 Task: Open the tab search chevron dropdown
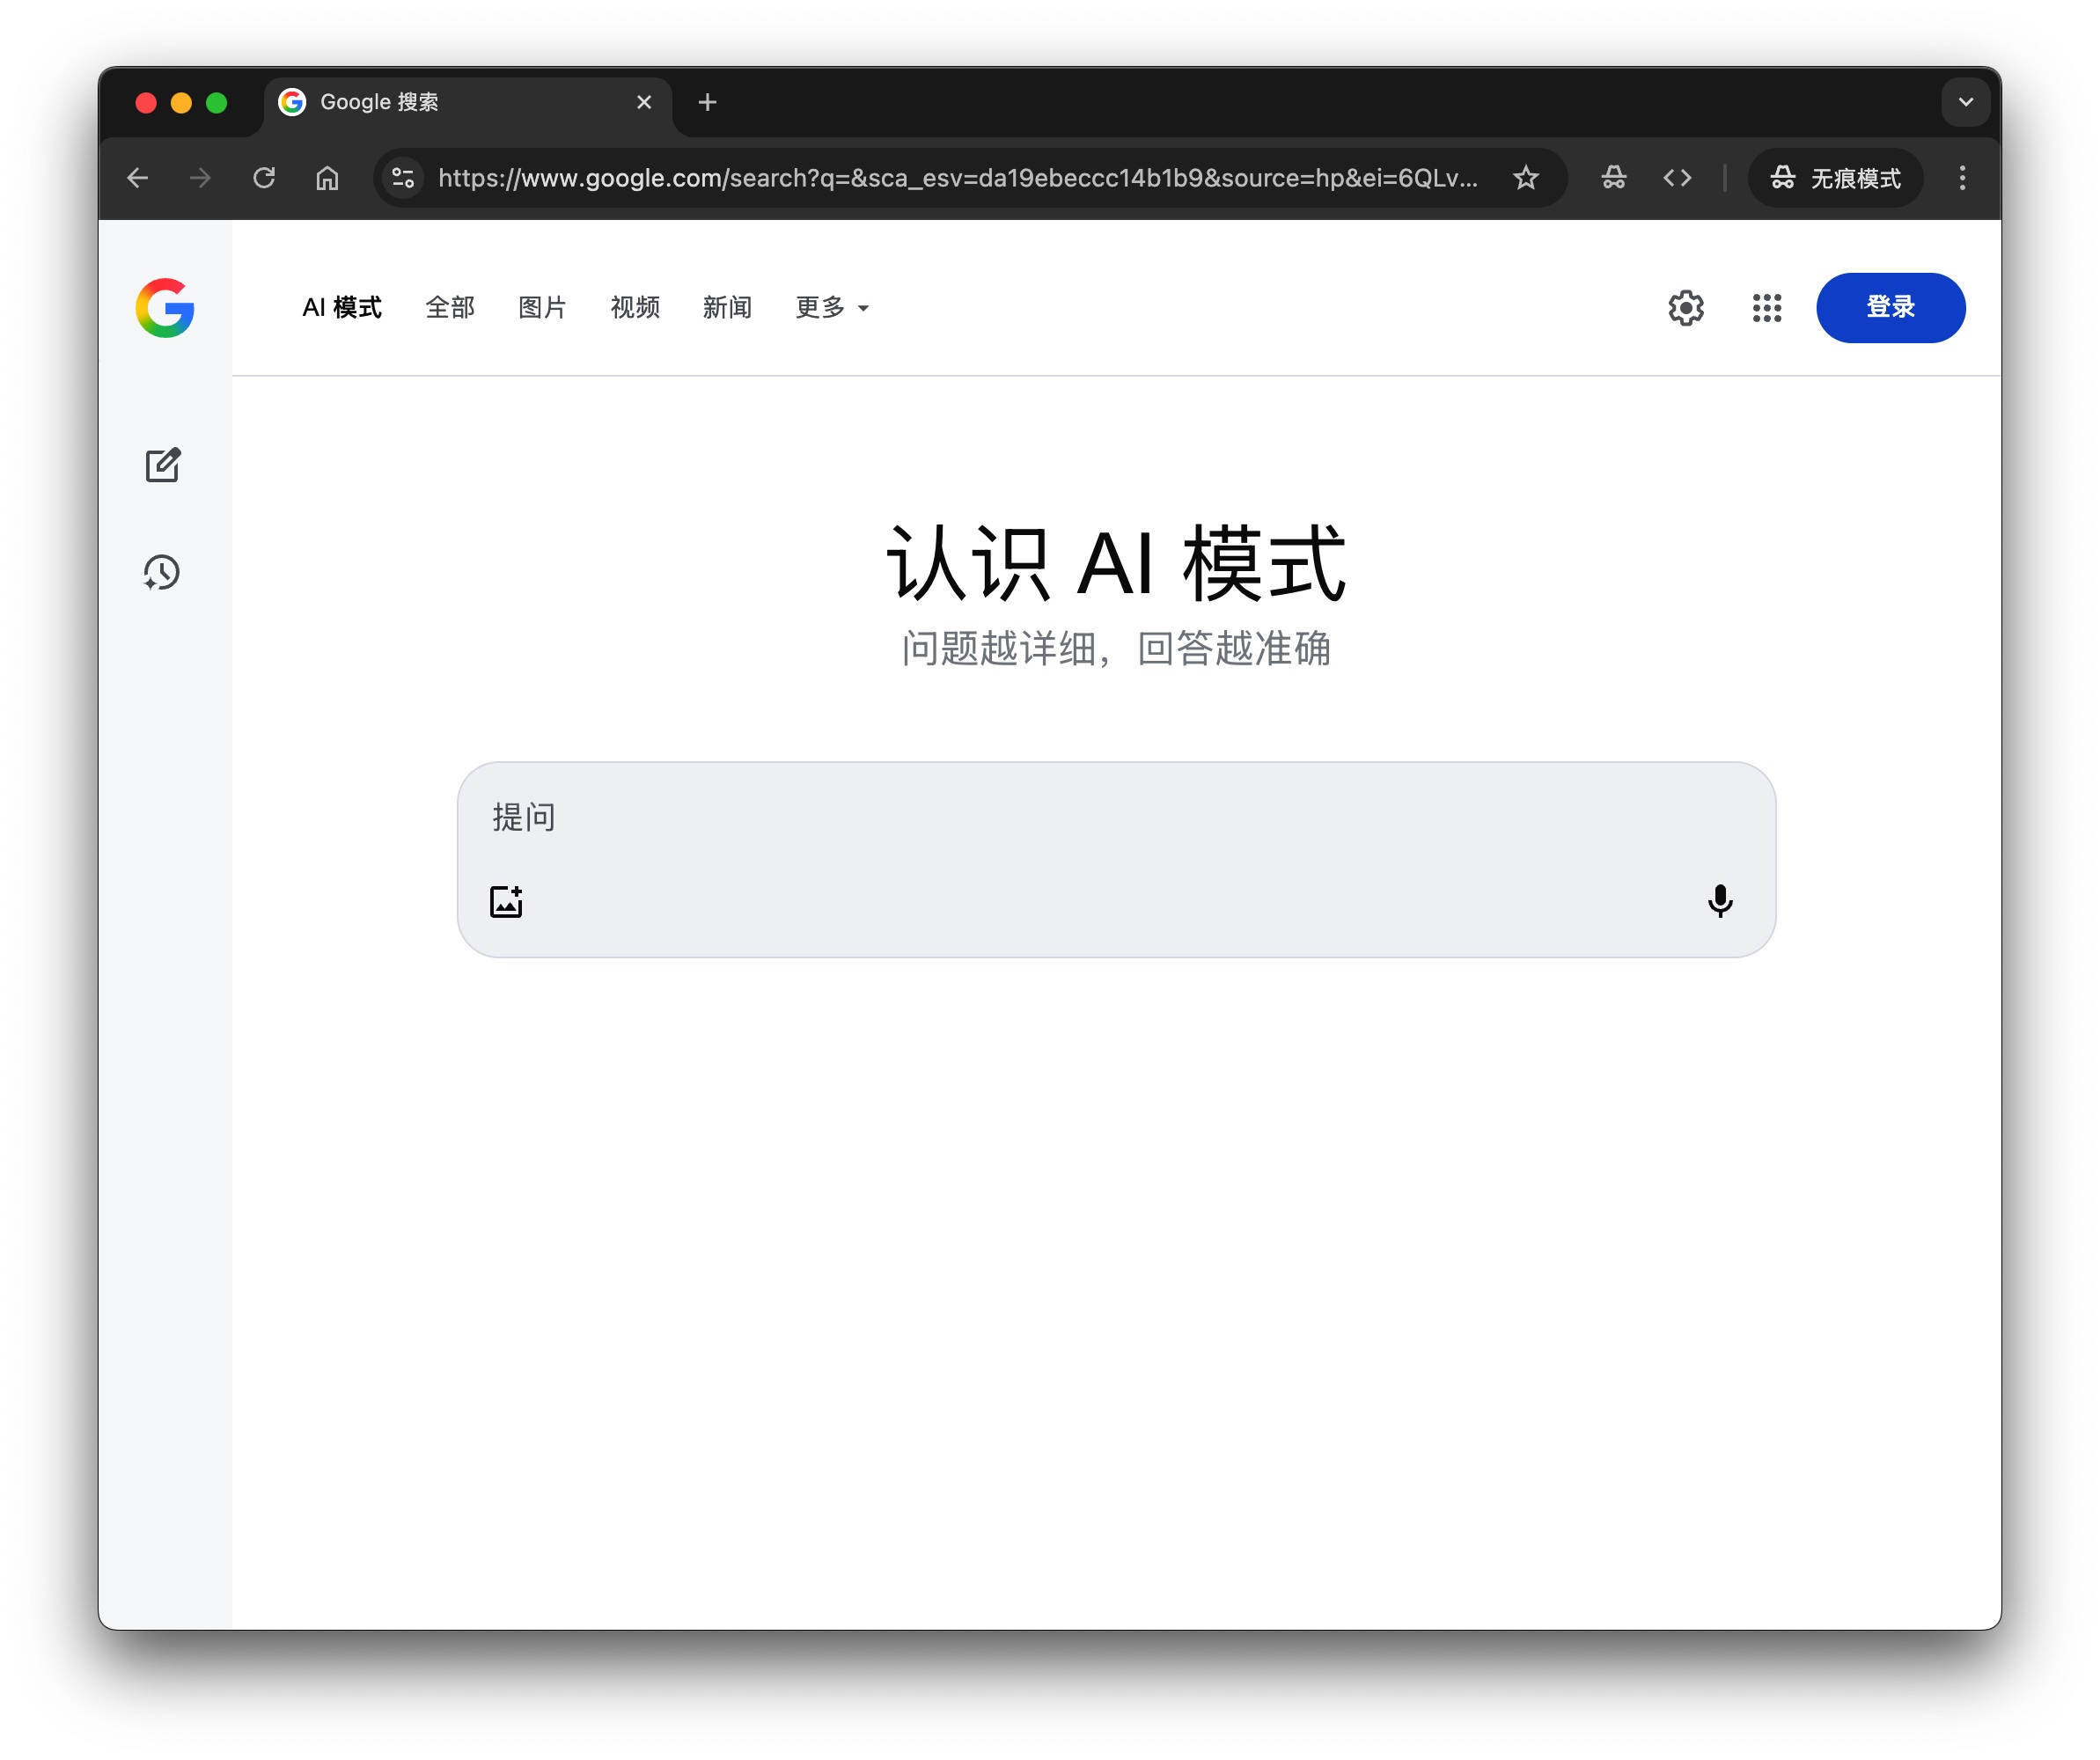1964,102
